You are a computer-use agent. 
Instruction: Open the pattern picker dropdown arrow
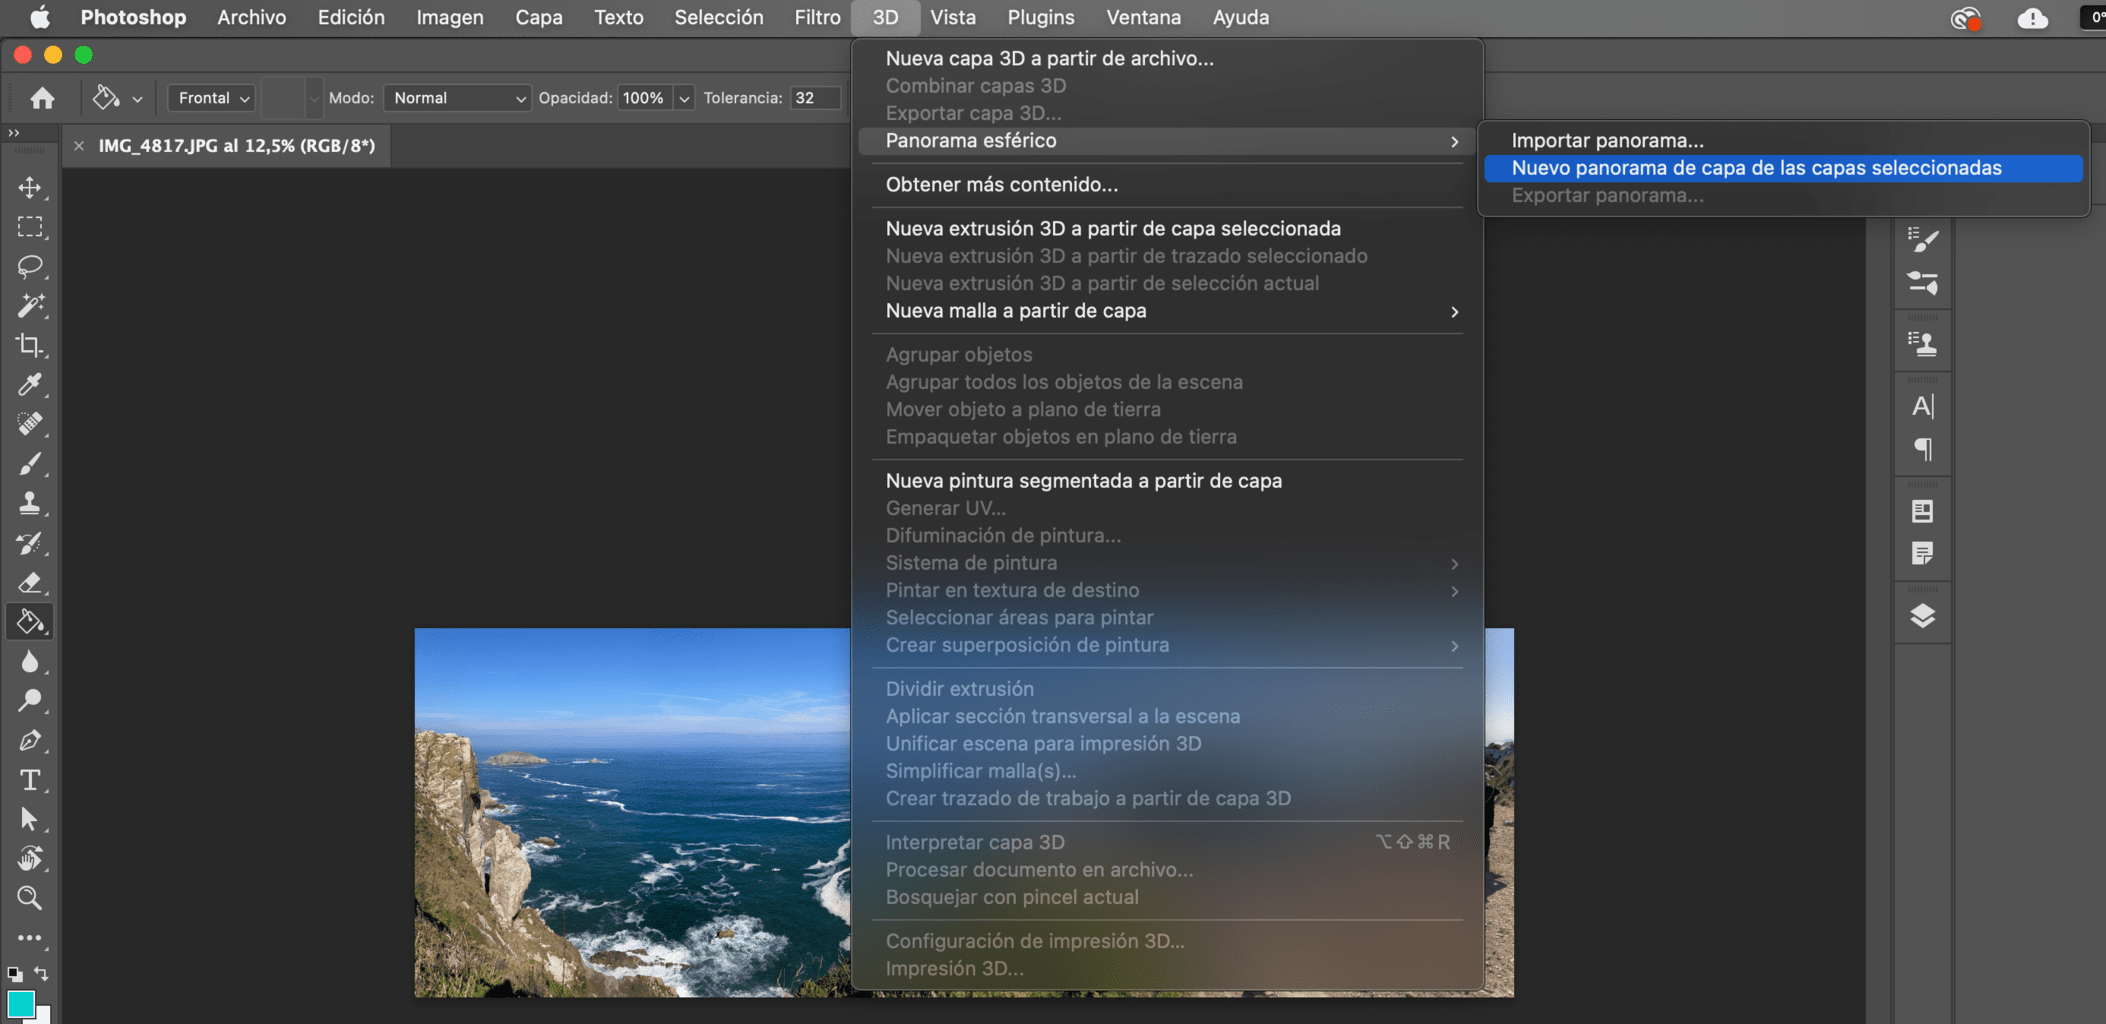(x=314, y=98)
